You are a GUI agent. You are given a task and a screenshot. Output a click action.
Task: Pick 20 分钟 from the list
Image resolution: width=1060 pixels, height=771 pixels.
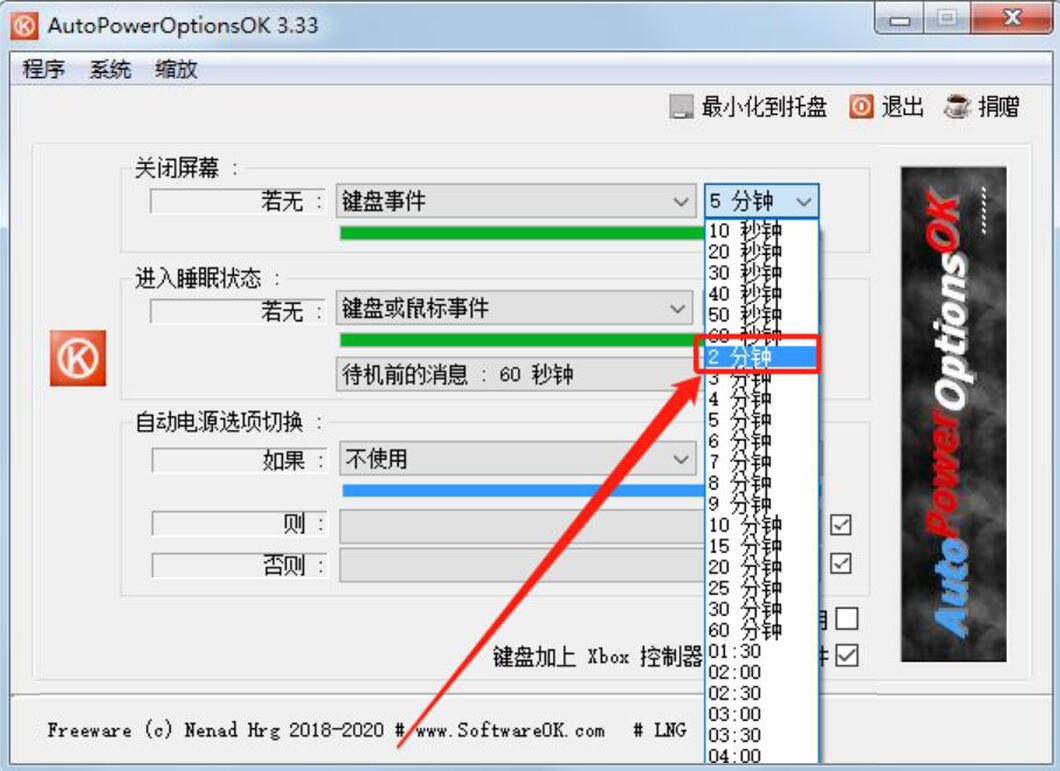tap(761, 567)
